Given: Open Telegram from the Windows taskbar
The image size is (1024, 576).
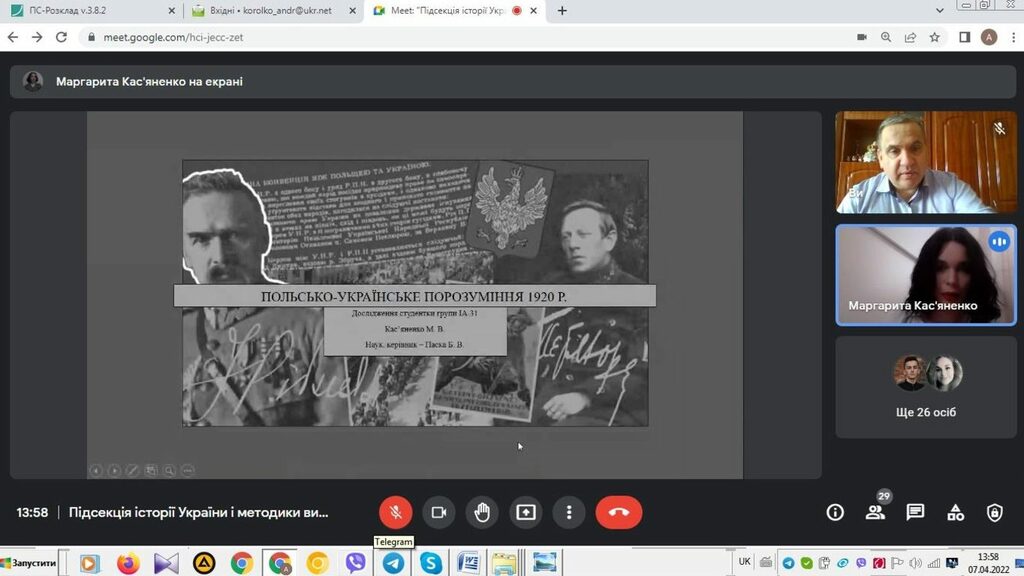Looking at the screenshot, I should point(394,563).
